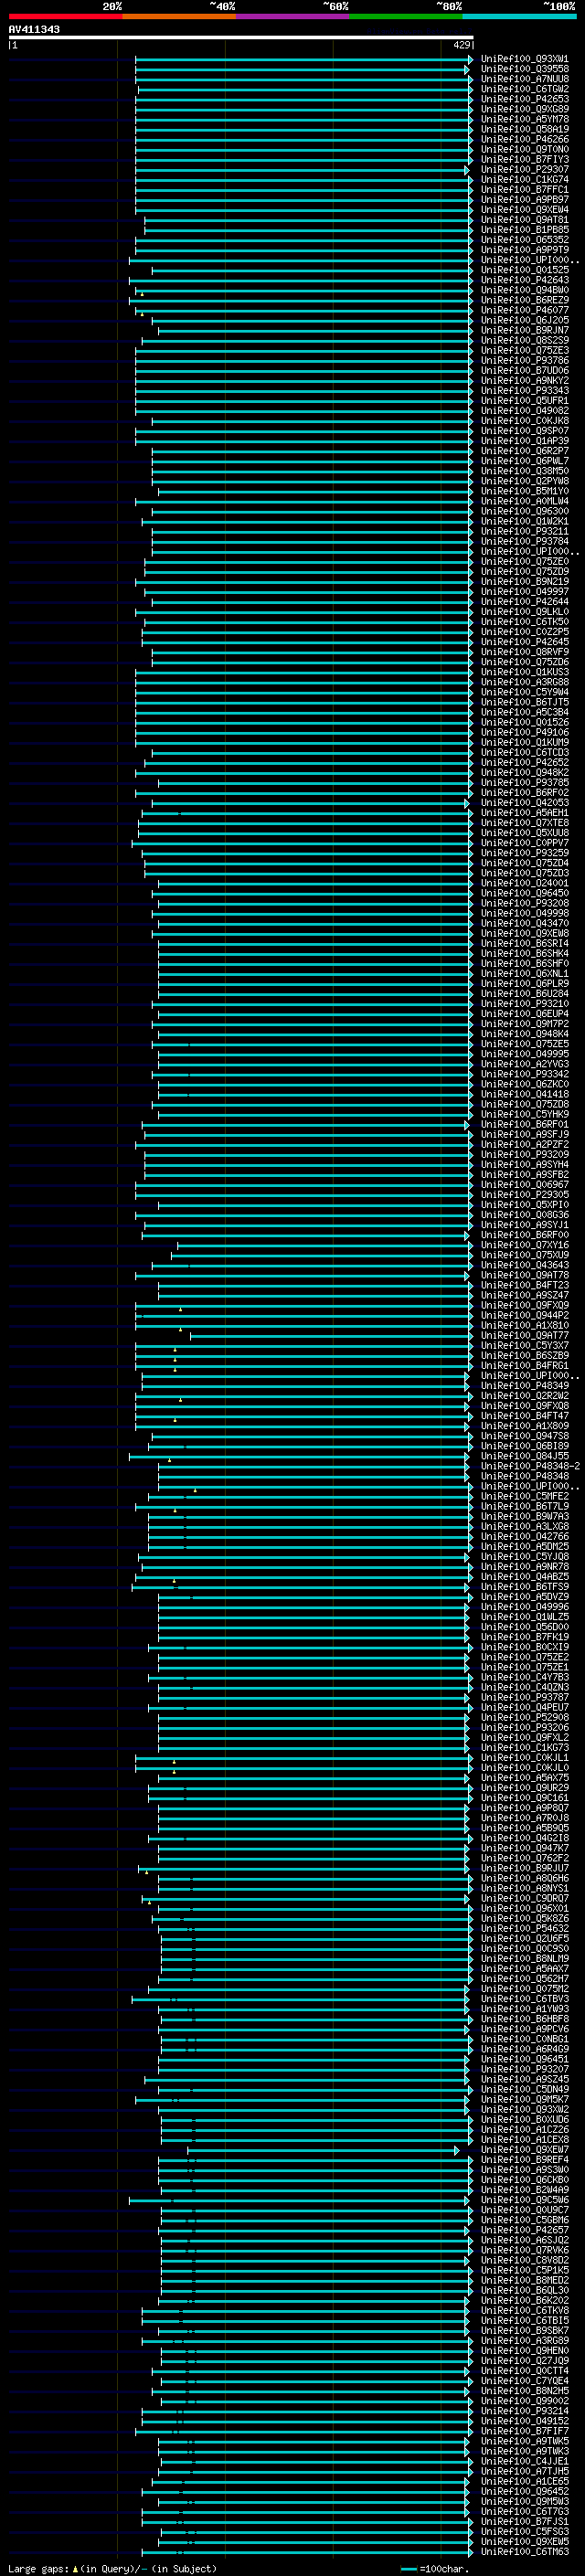
Task: Go to the UniRef100_O65352 hit
Action: [x=525, y=240]
